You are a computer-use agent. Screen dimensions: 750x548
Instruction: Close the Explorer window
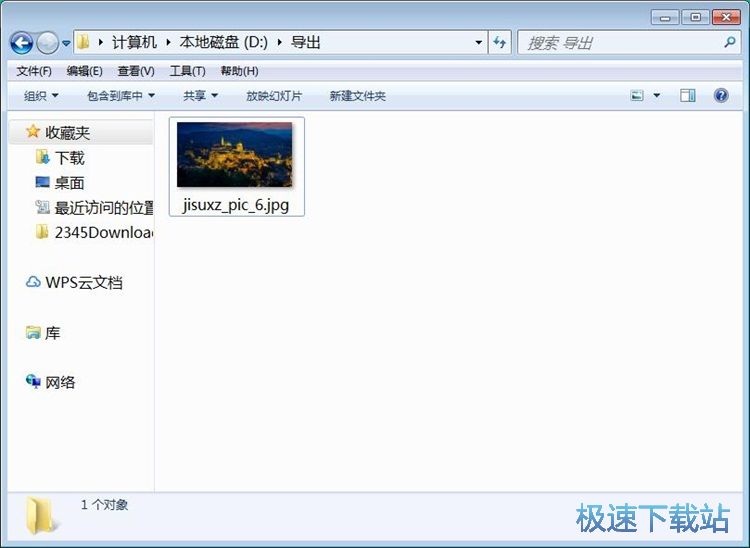(x=726, y=18)
